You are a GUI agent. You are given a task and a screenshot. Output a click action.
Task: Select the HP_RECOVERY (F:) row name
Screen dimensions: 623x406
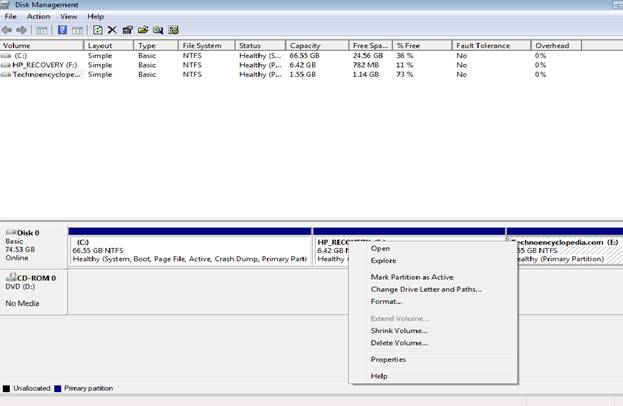pos(44,65)
